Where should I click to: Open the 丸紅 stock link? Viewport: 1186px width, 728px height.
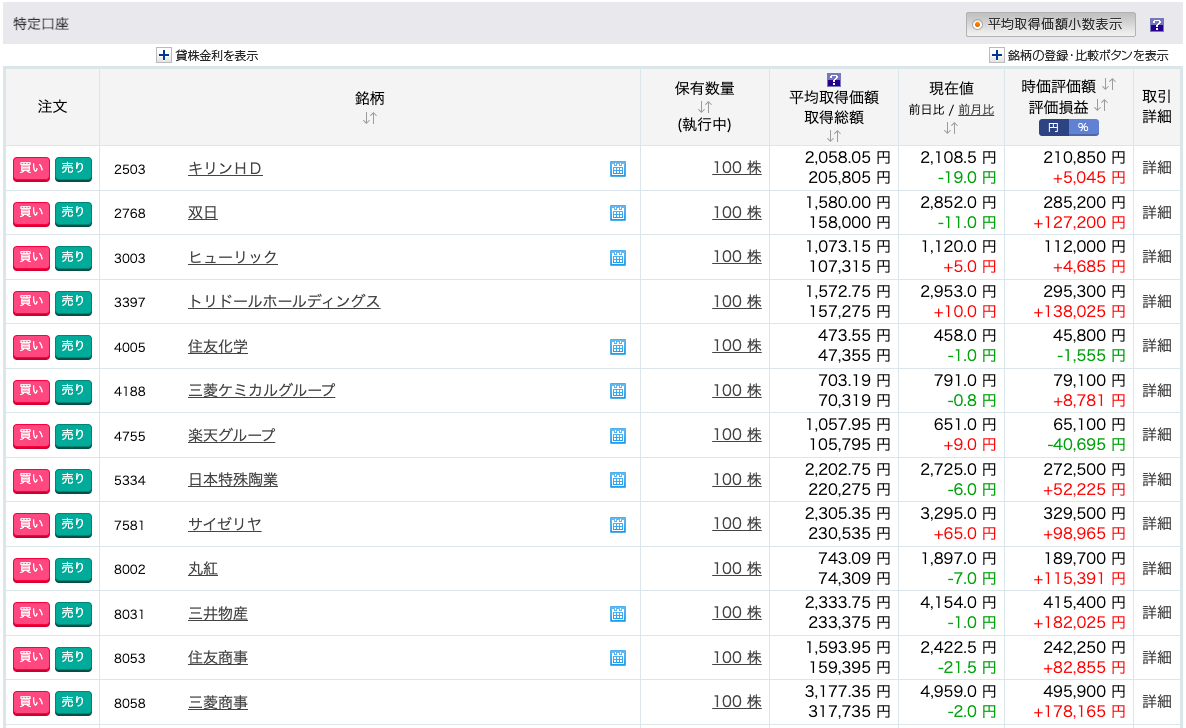pos(203,569)
